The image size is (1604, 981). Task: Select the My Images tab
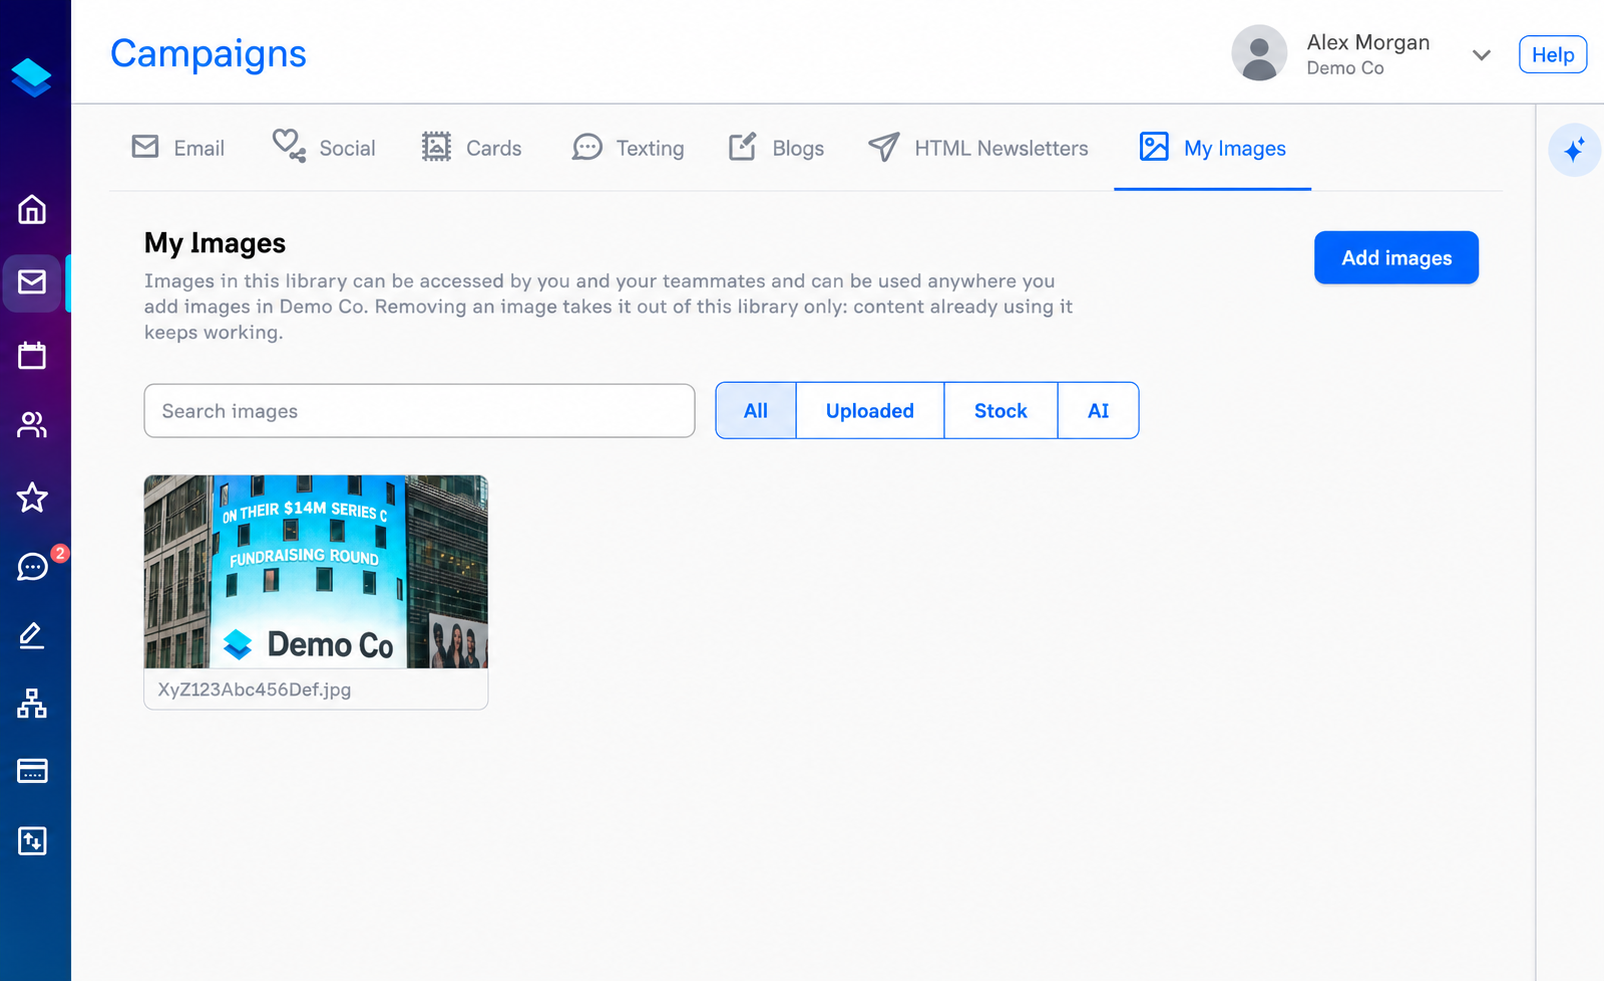[x=1212, y=148]
